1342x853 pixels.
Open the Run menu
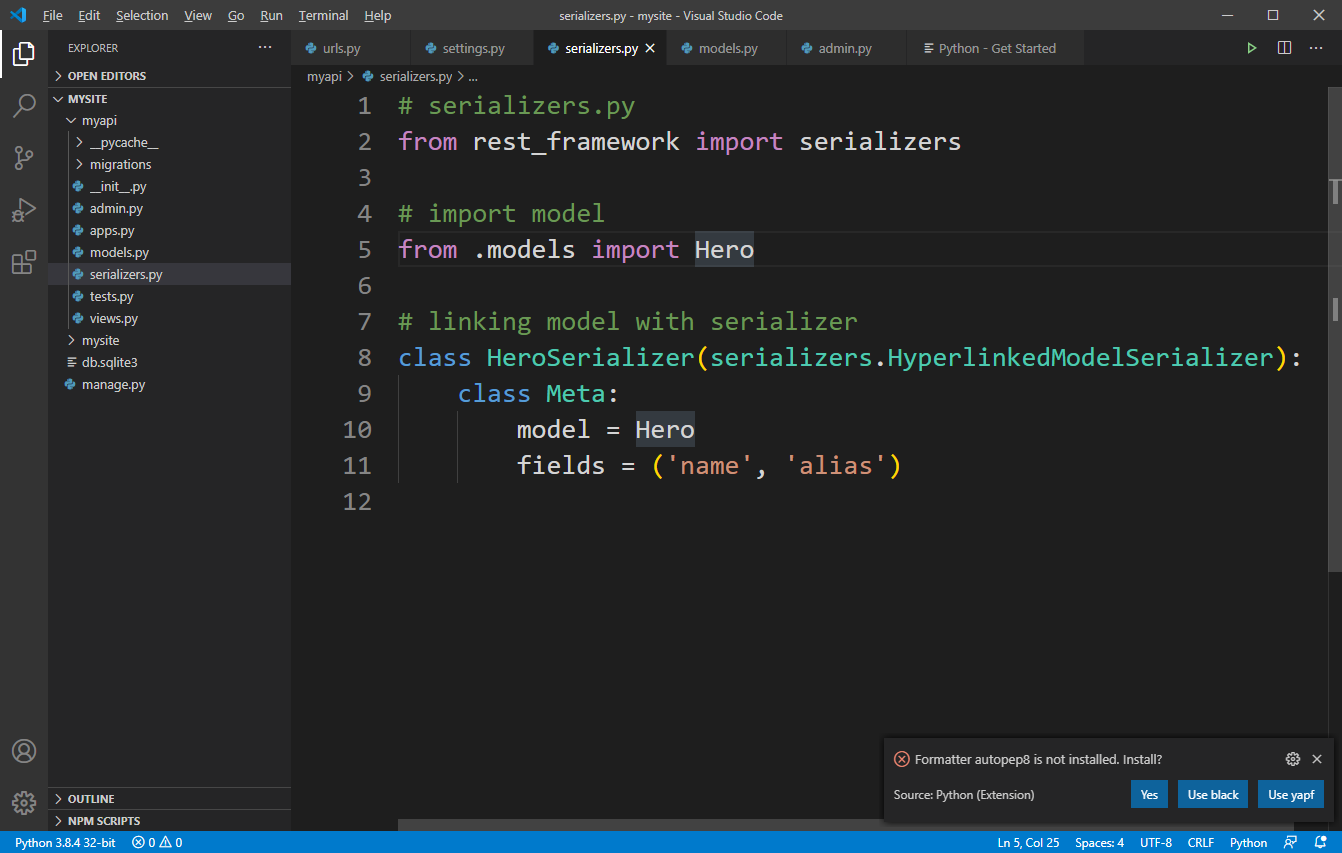point(271,16)
